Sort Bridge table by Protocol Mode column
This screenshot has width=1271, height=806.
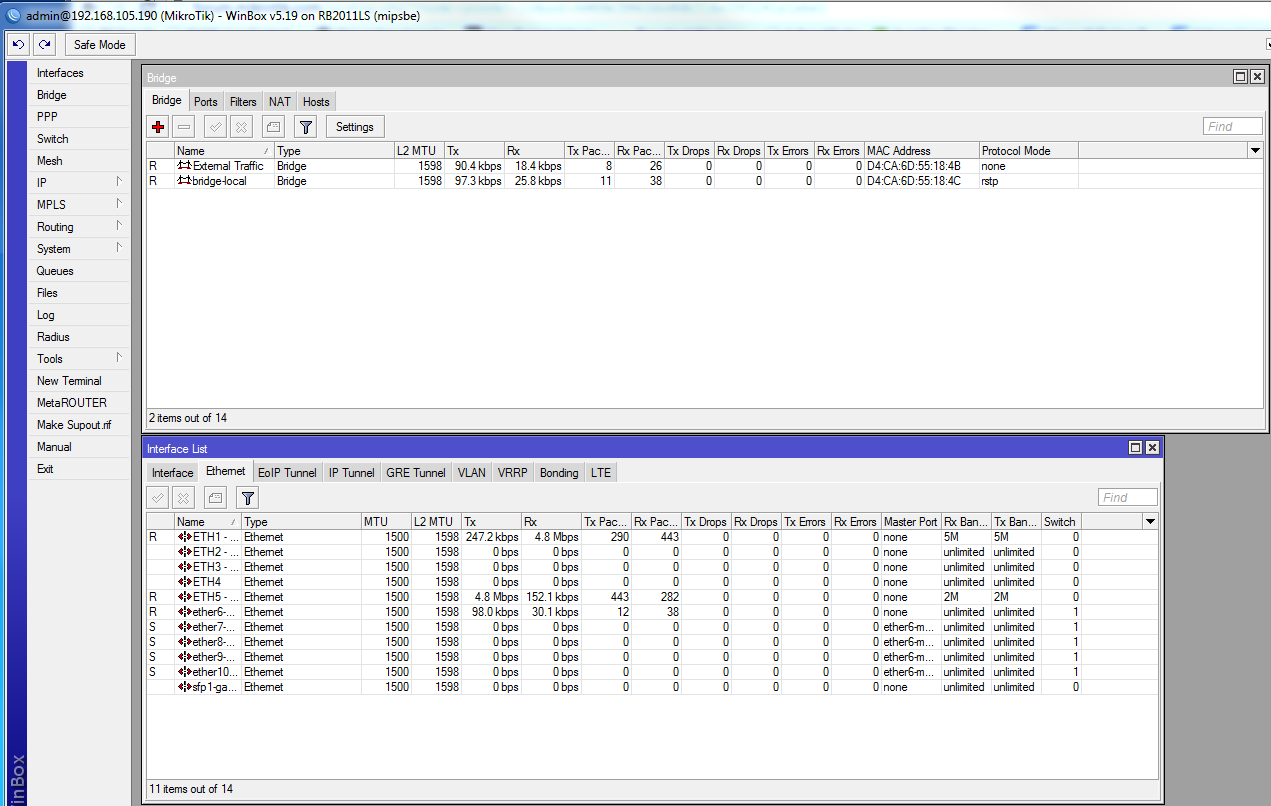(x=1028, y=151)
